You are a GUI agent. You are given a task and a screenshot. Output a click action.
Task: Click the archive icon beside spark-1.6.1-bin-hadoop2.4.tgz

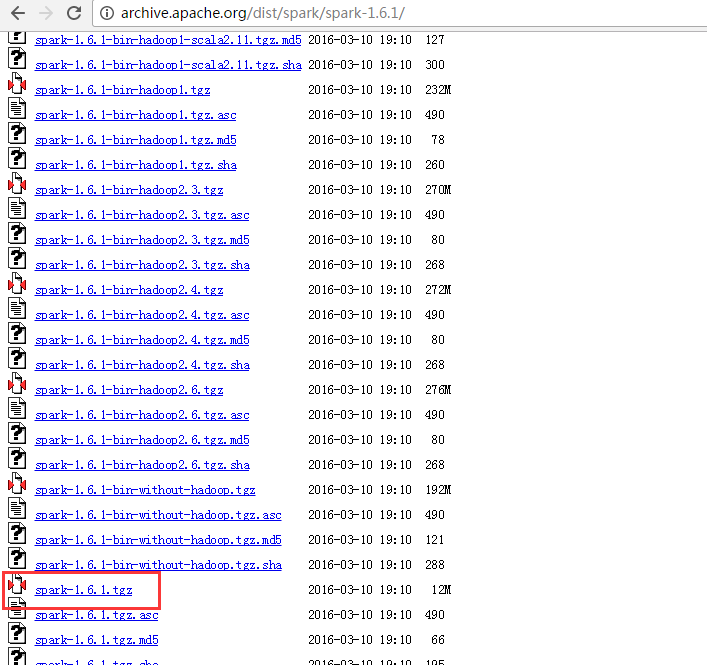(x=17, y=284)
